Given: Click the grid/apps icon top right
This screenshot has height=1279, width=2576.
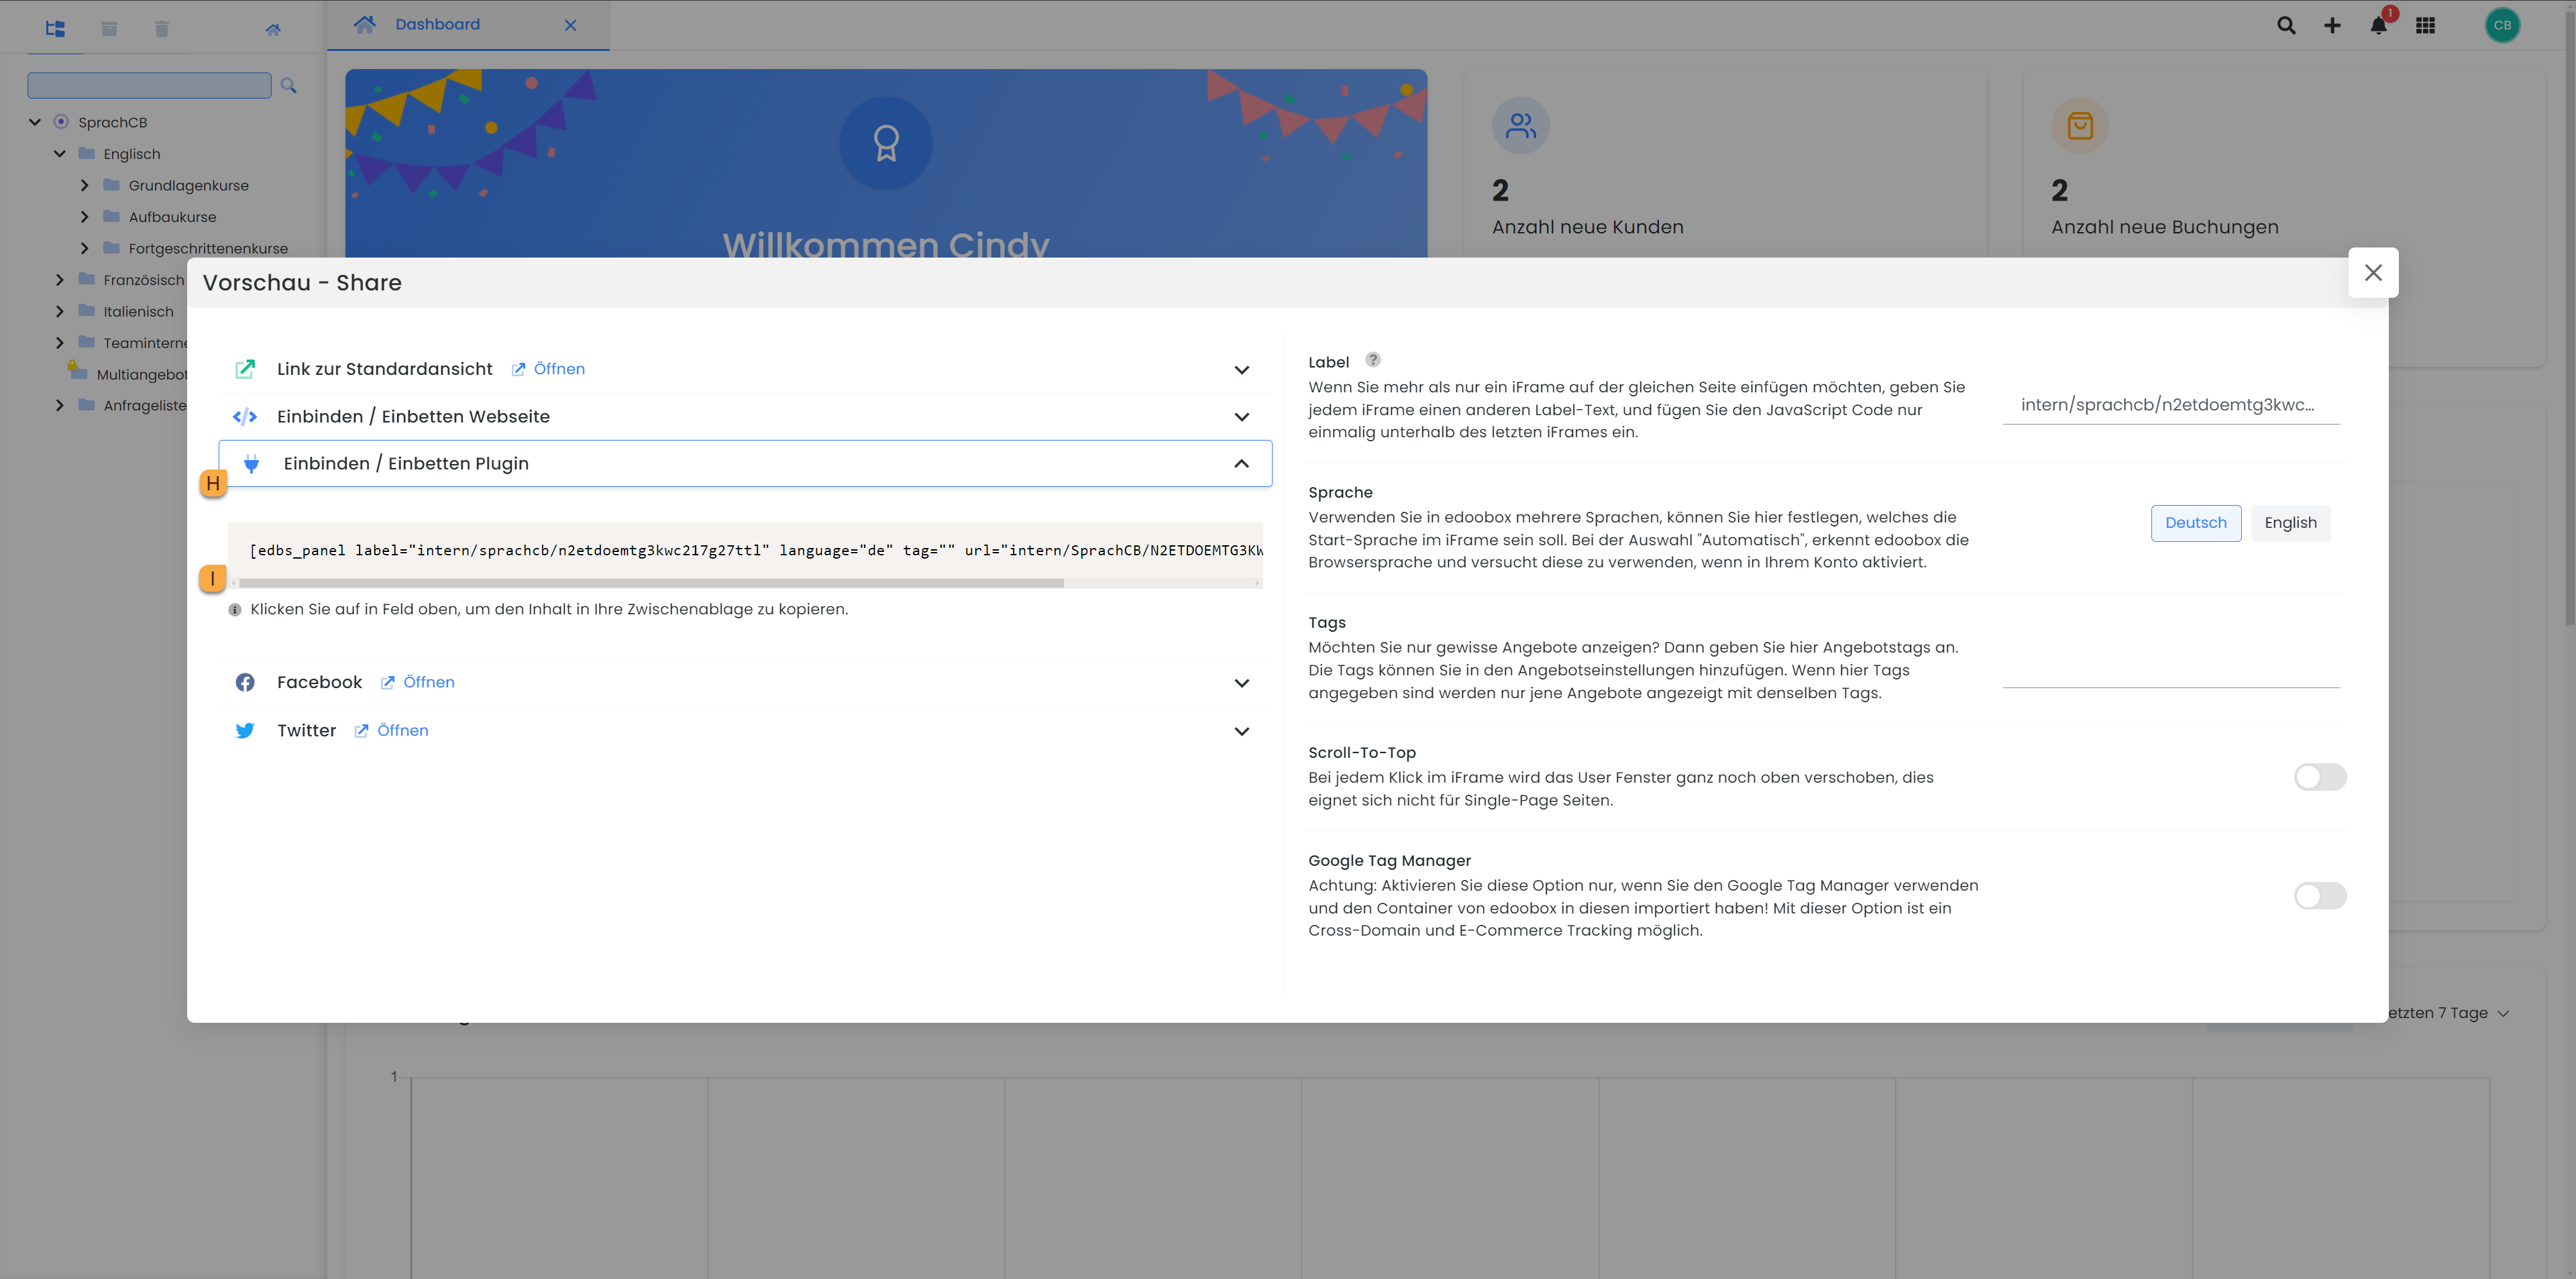Looking at the screenshot, I should pyautogui.click(x=2426, y=25).
